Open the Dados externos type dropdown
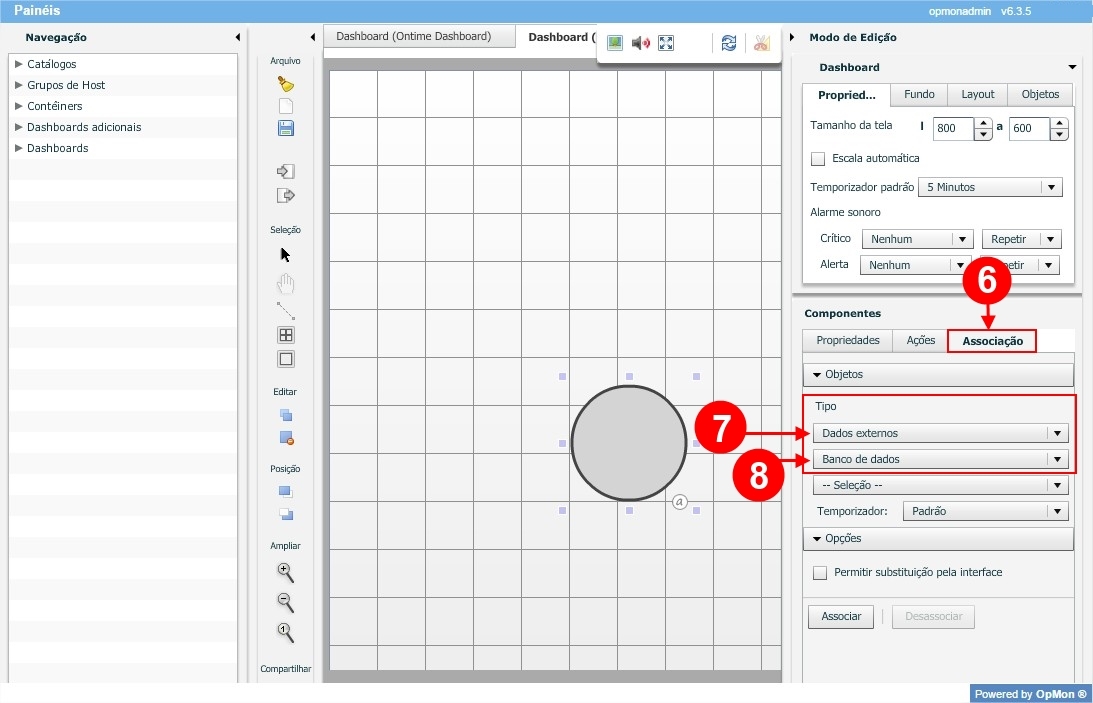 pyautogui.click(x=940, y=433)
